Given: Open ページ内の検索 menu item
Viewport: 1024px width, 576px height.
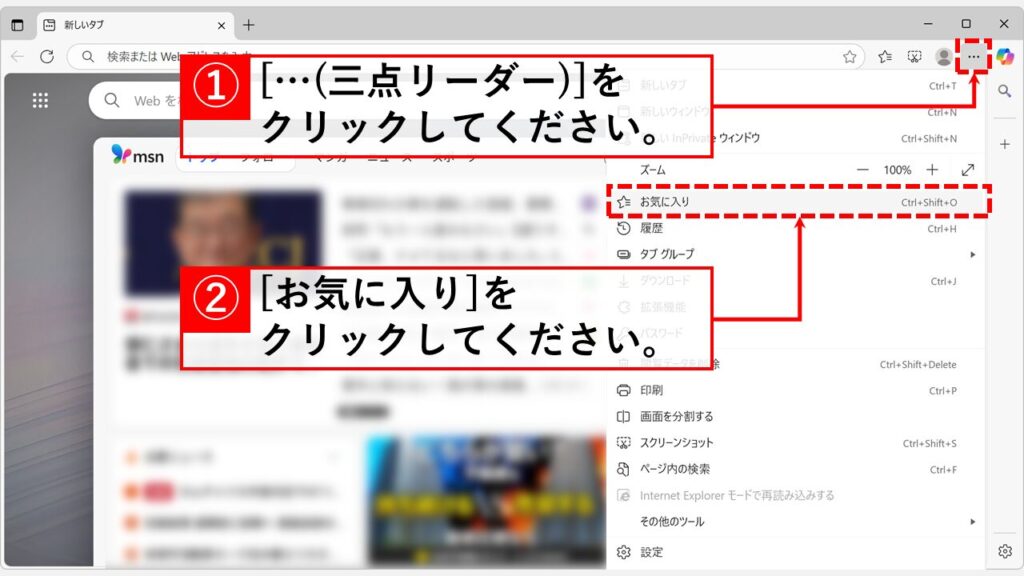Looking at the screenshot, I should pos(795,469).
